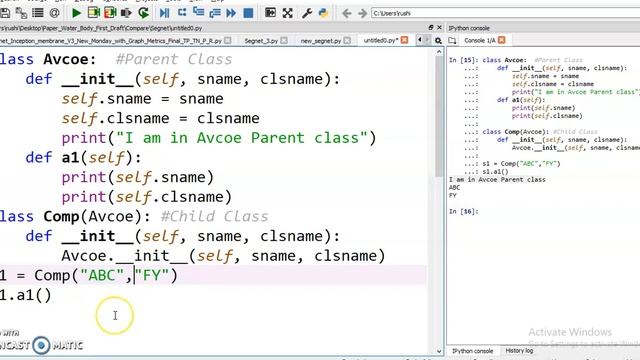Switch to the new_segnet.py tab
This screenshot has height=360, width=640.
click(x=321, y=40)
